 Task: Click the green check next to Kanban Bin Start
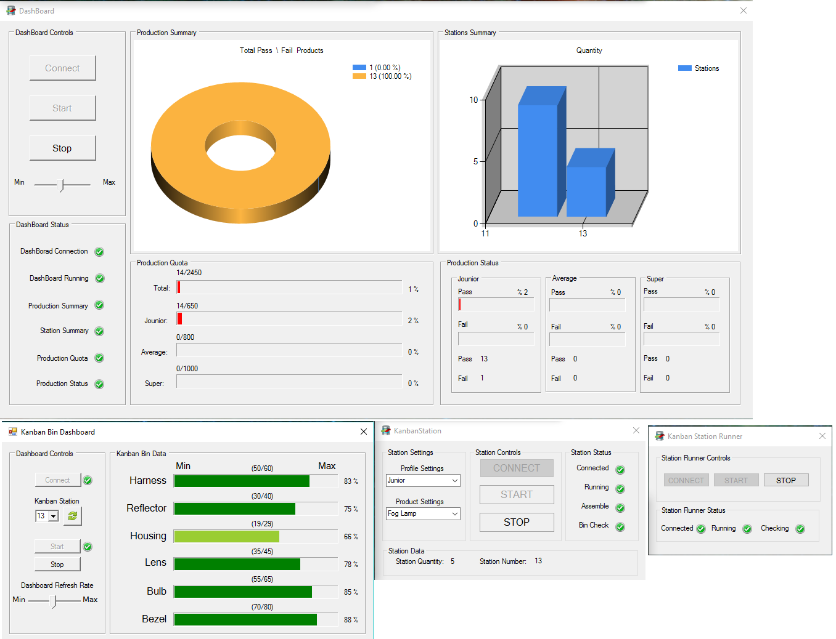[88, 547]
